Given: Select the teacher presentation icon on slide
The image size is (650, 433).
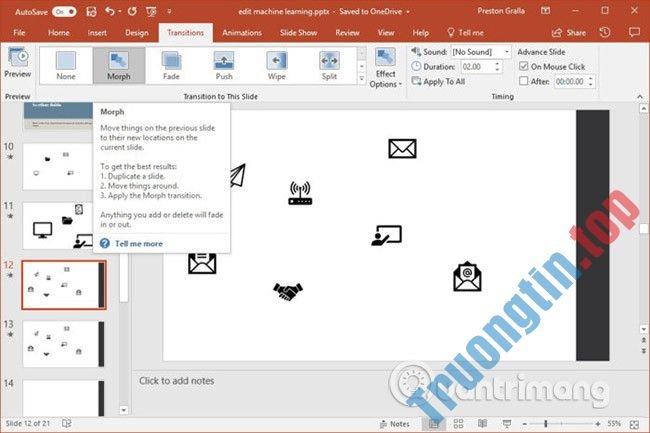Looking at the screenshot, I should point(386,235).
